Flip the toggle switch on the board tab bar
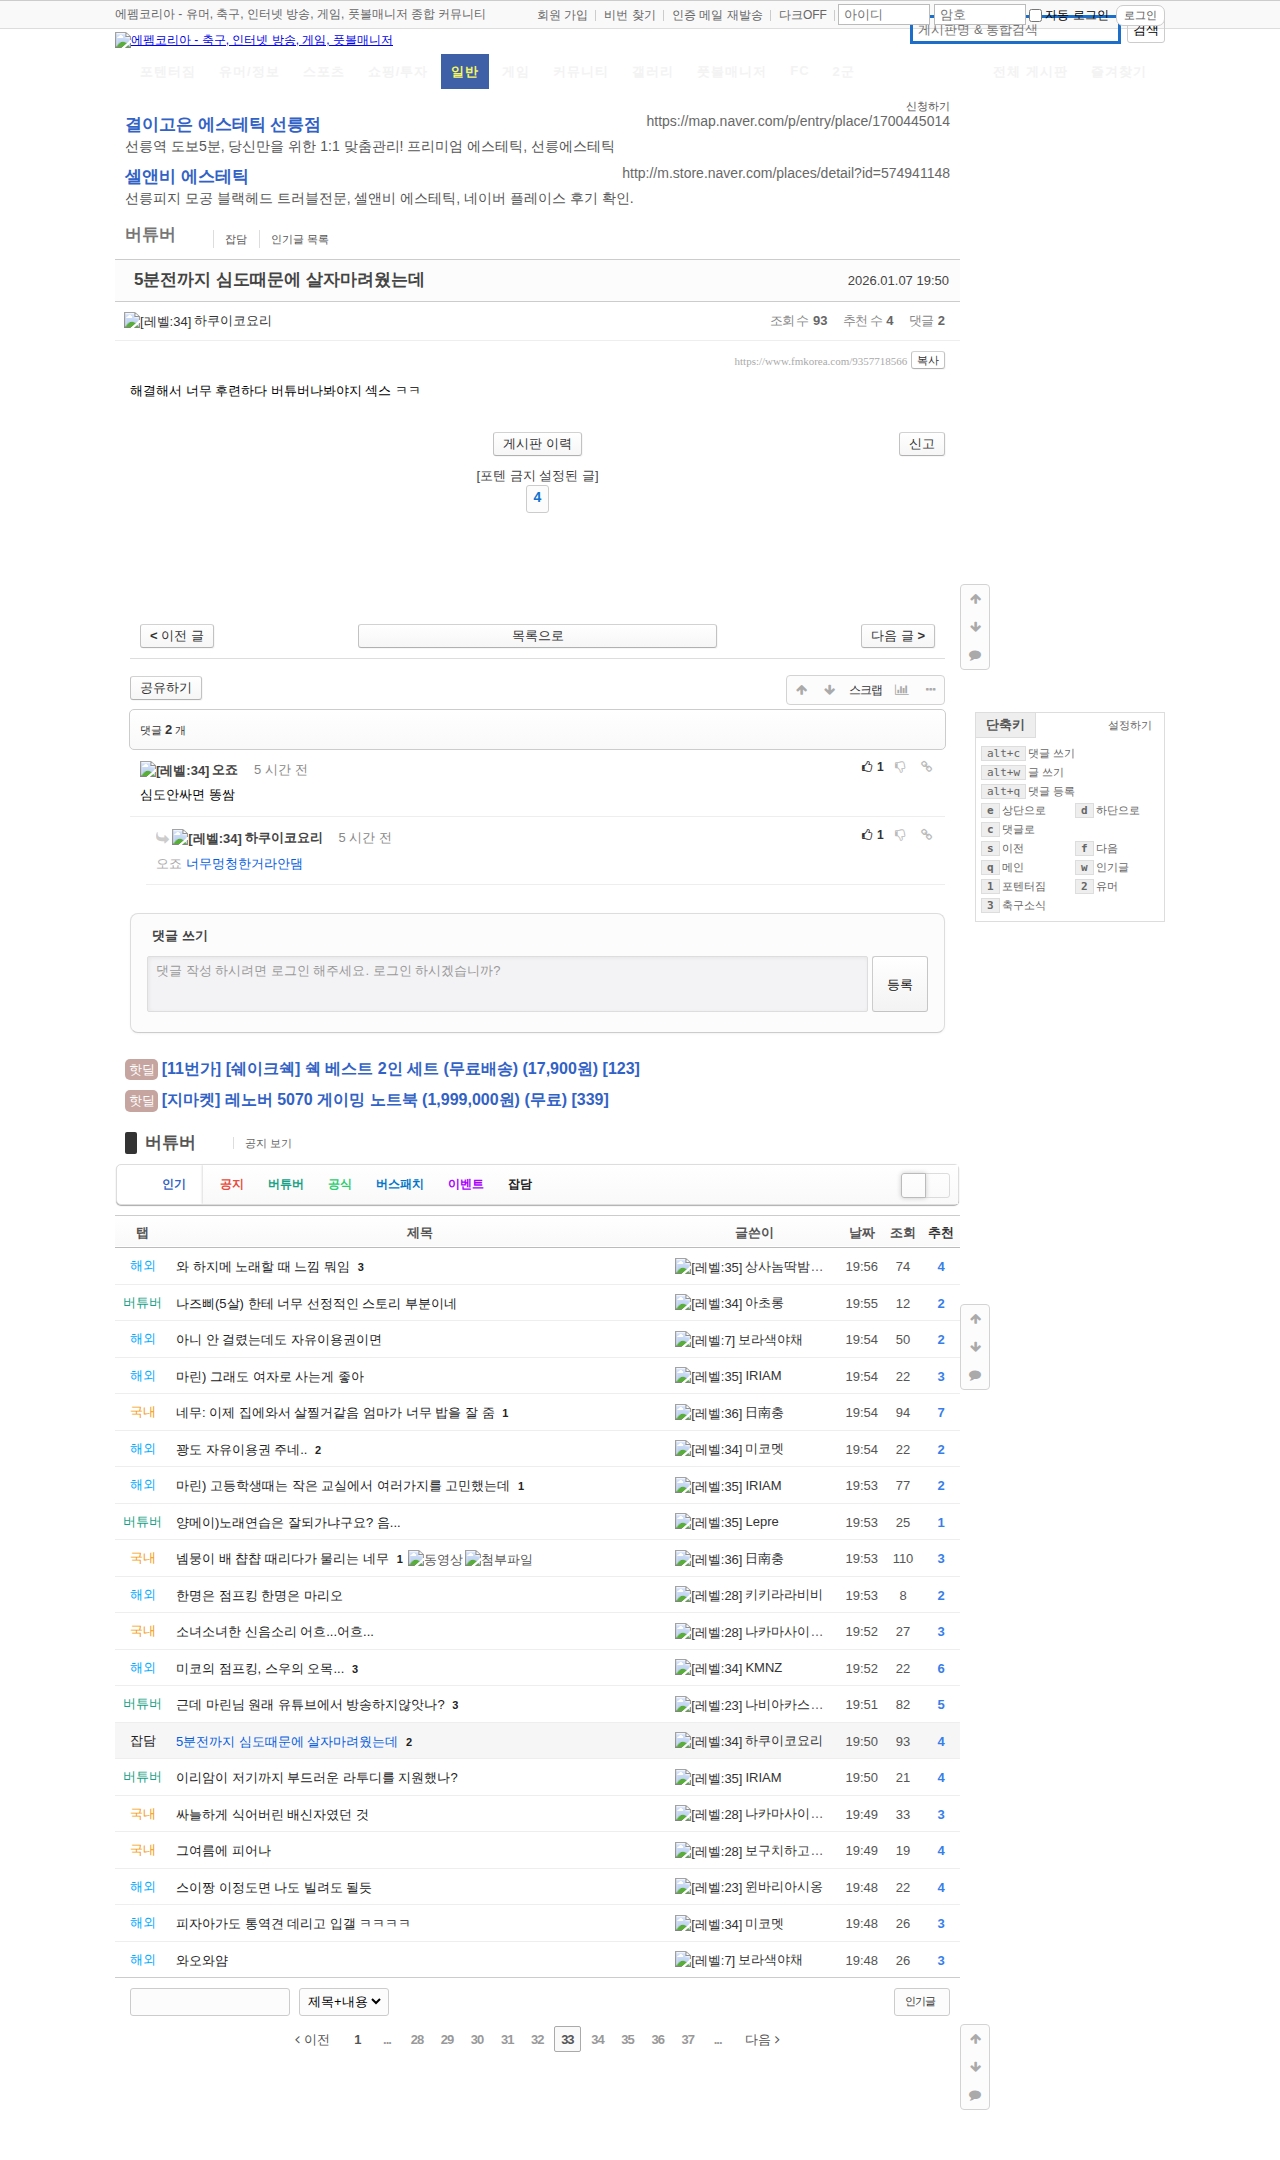The height and width of the screenshot is (2160, 1280). (x=925, y=1185)
